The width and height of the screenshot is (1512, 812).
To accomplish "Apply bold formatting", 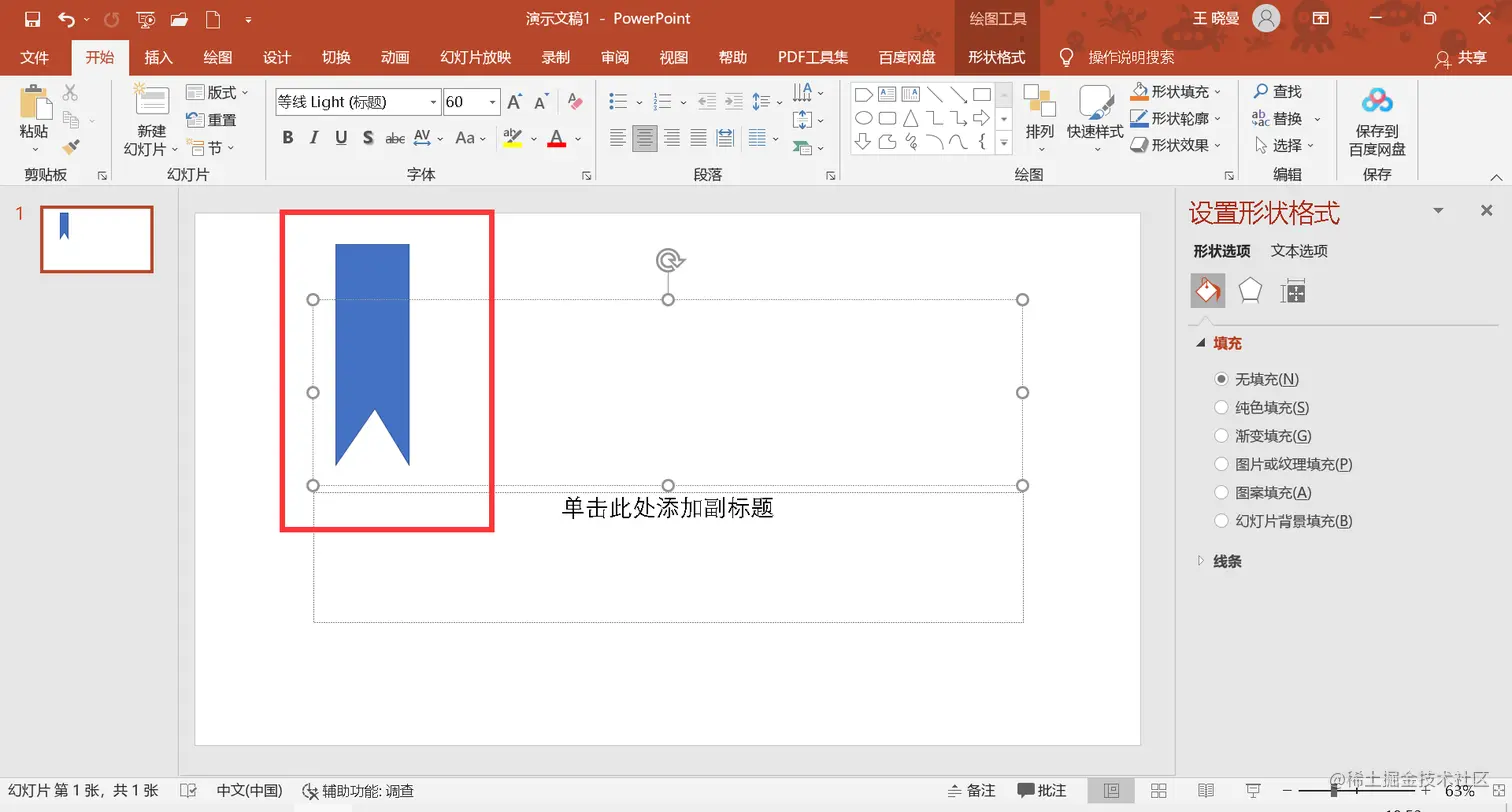I will tap(288, 138).
